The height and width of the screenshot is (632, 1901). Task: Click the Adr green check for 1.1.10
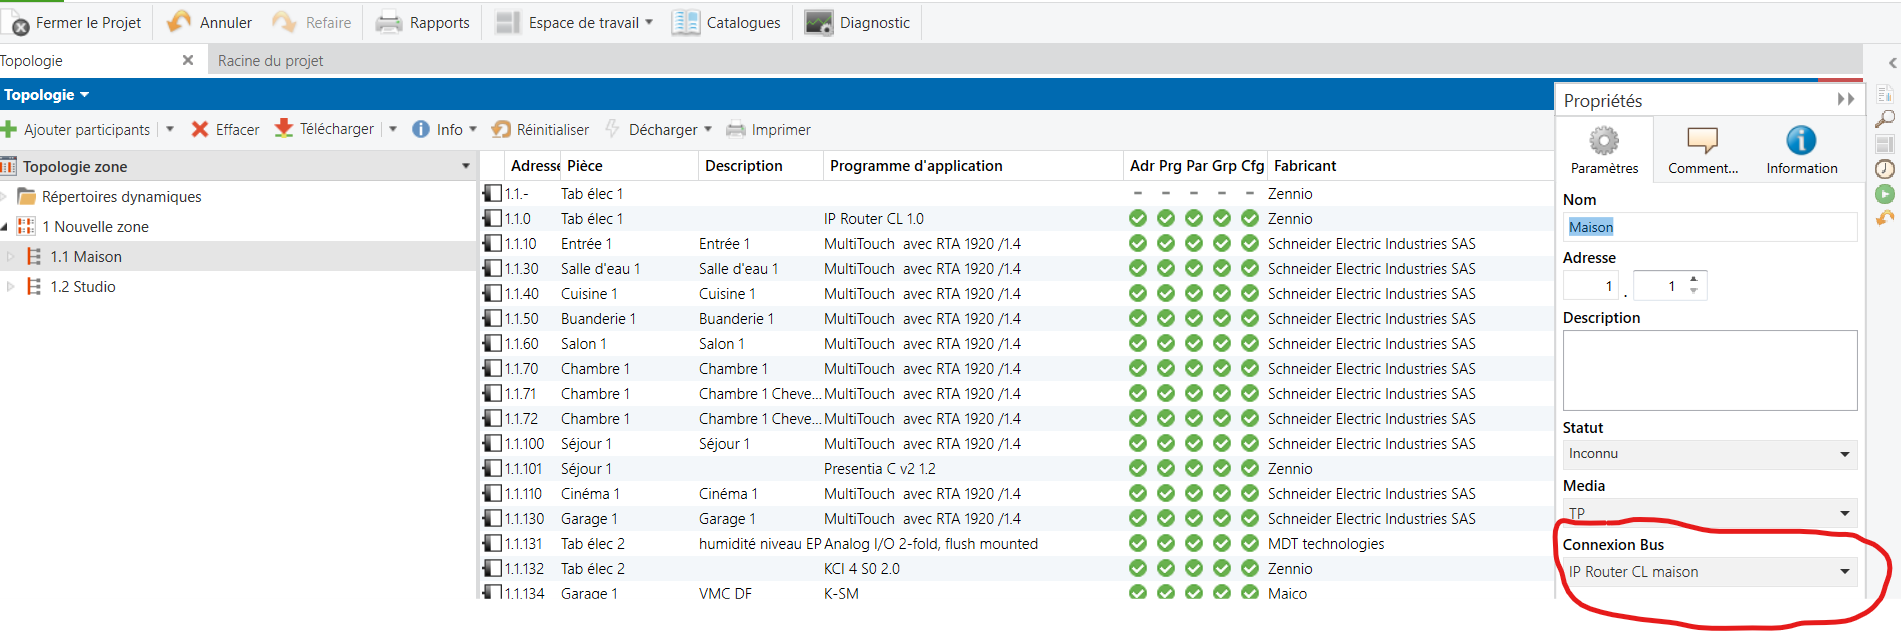coord(1138,243)
